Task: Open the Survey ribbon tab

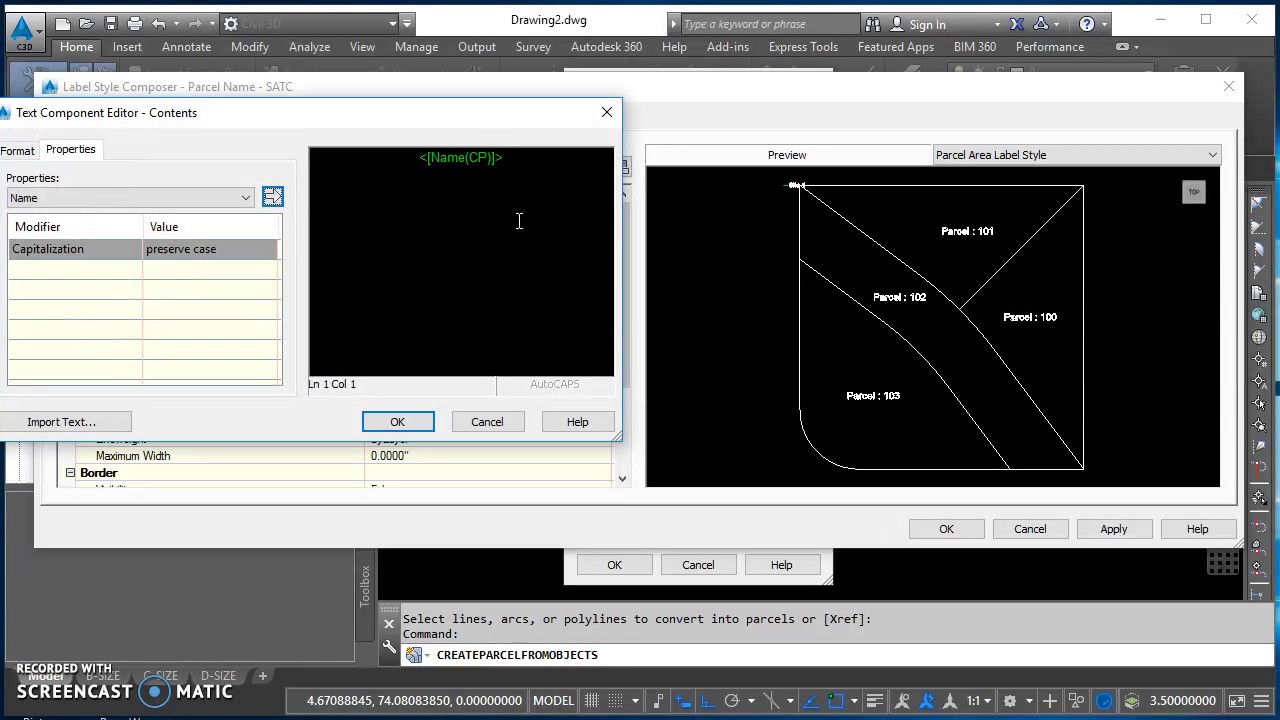Action: [x=533, y=47]
